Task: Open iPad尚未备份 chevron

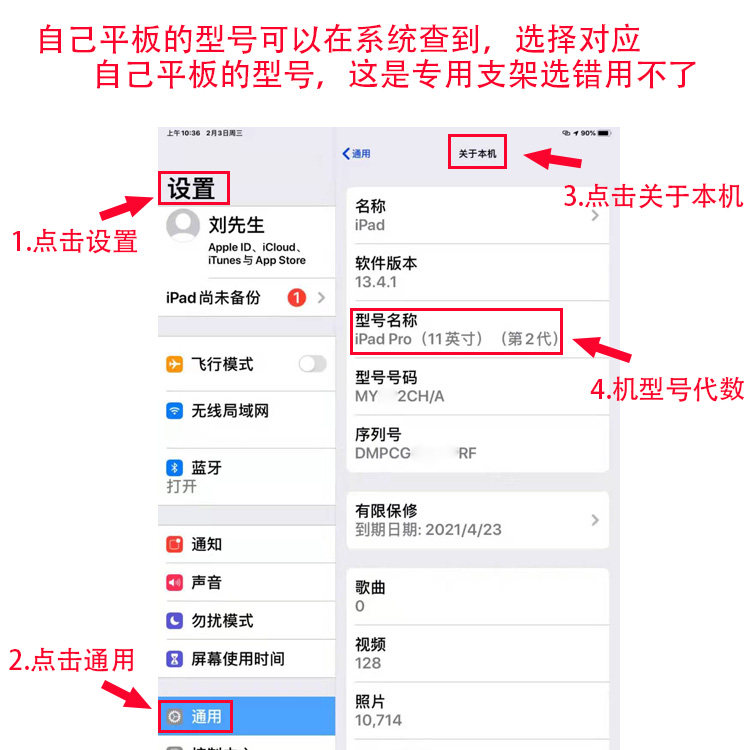Action: coord(321,298)
